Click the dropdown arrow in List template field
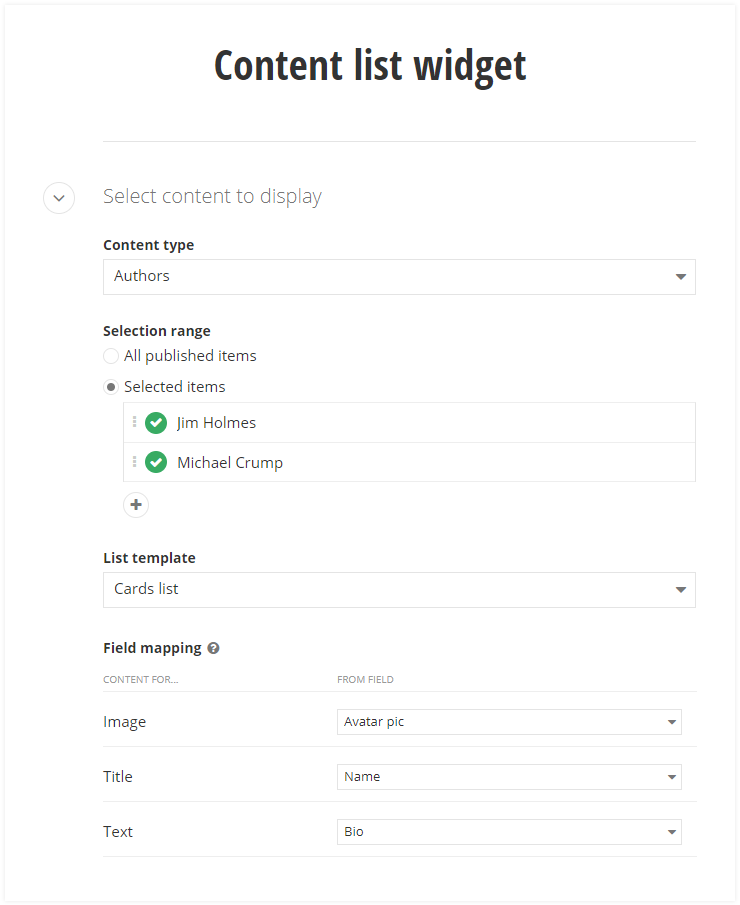Viewport: 740px width, 905px height. tap(680, 590)
